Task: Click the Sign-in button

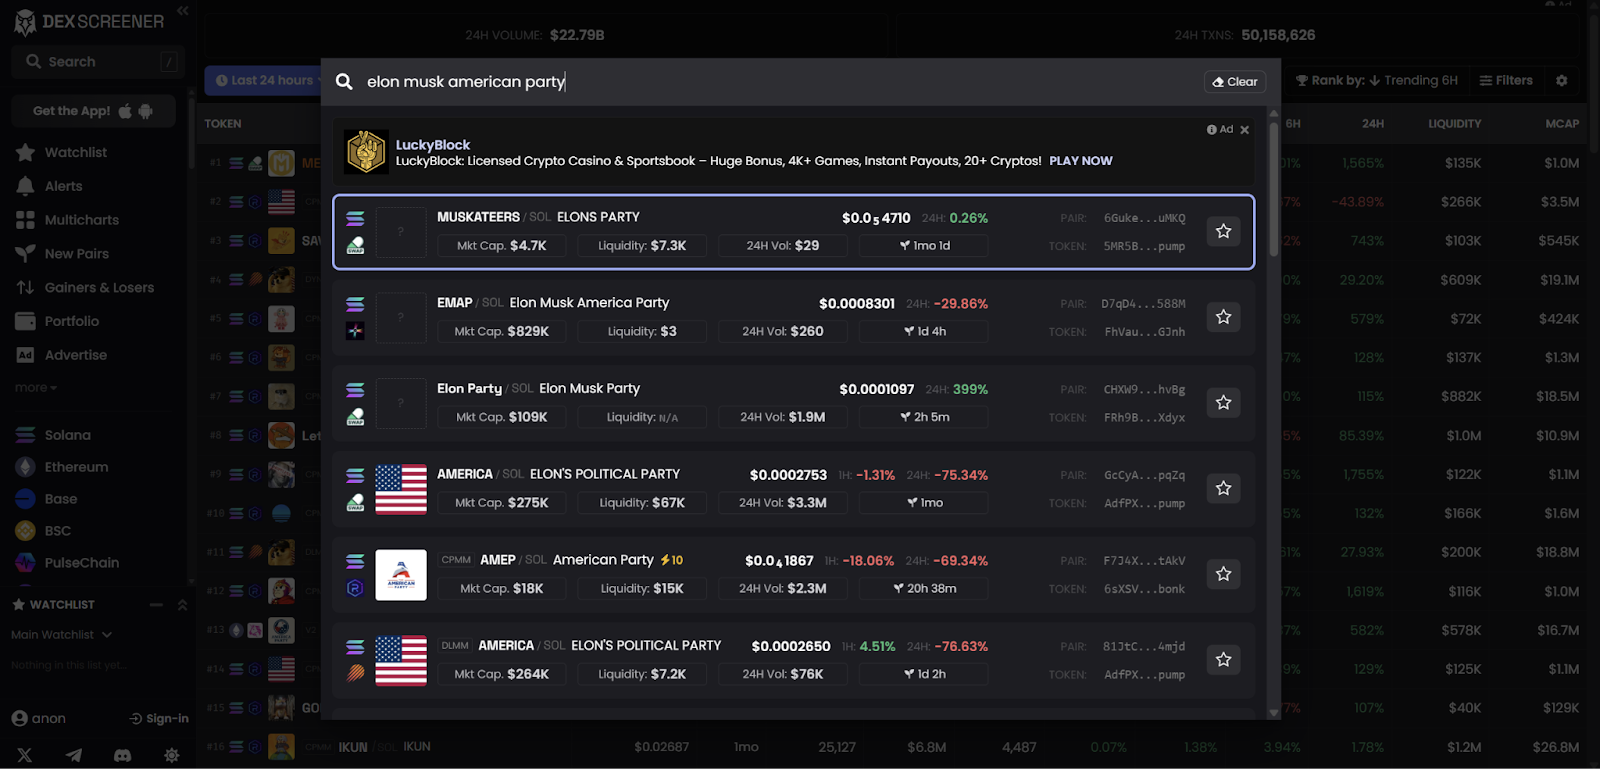Action: click(159, 718)
